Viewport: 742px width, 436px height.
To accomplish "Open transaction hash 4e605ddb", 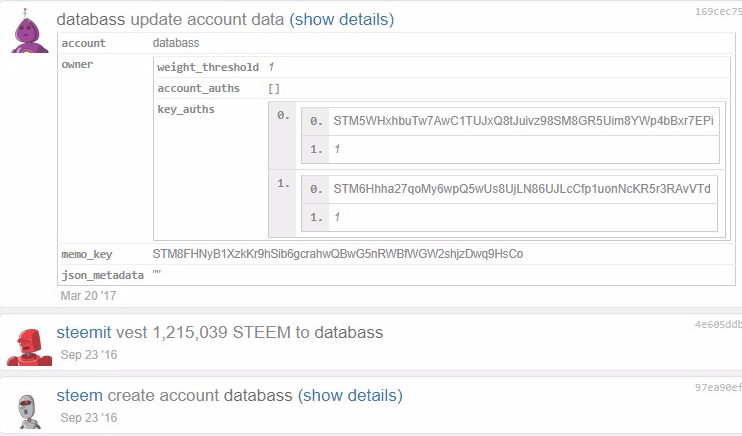I will coord(718,325).
